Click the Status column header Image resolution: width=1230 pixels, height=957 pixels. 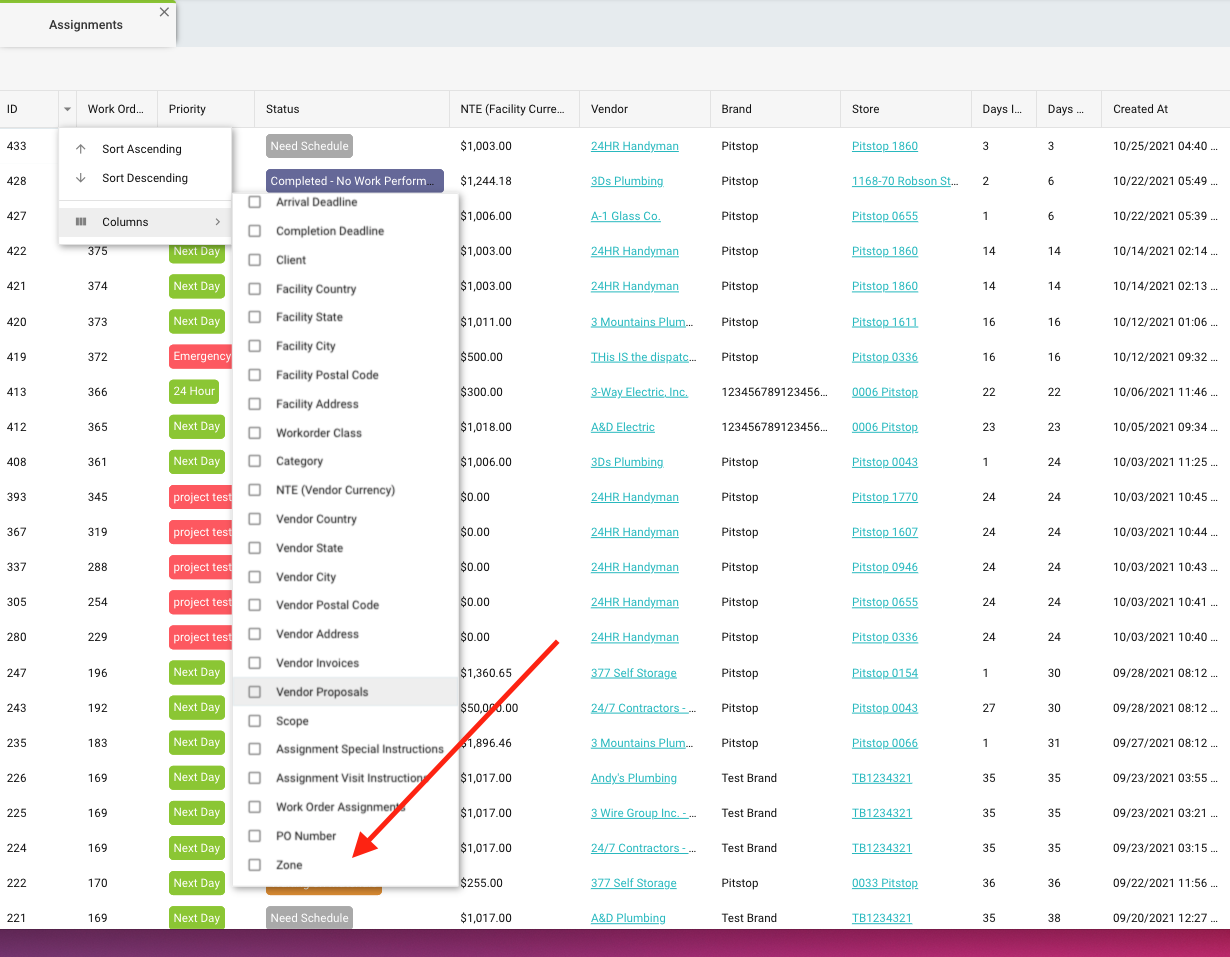[283, 109]
